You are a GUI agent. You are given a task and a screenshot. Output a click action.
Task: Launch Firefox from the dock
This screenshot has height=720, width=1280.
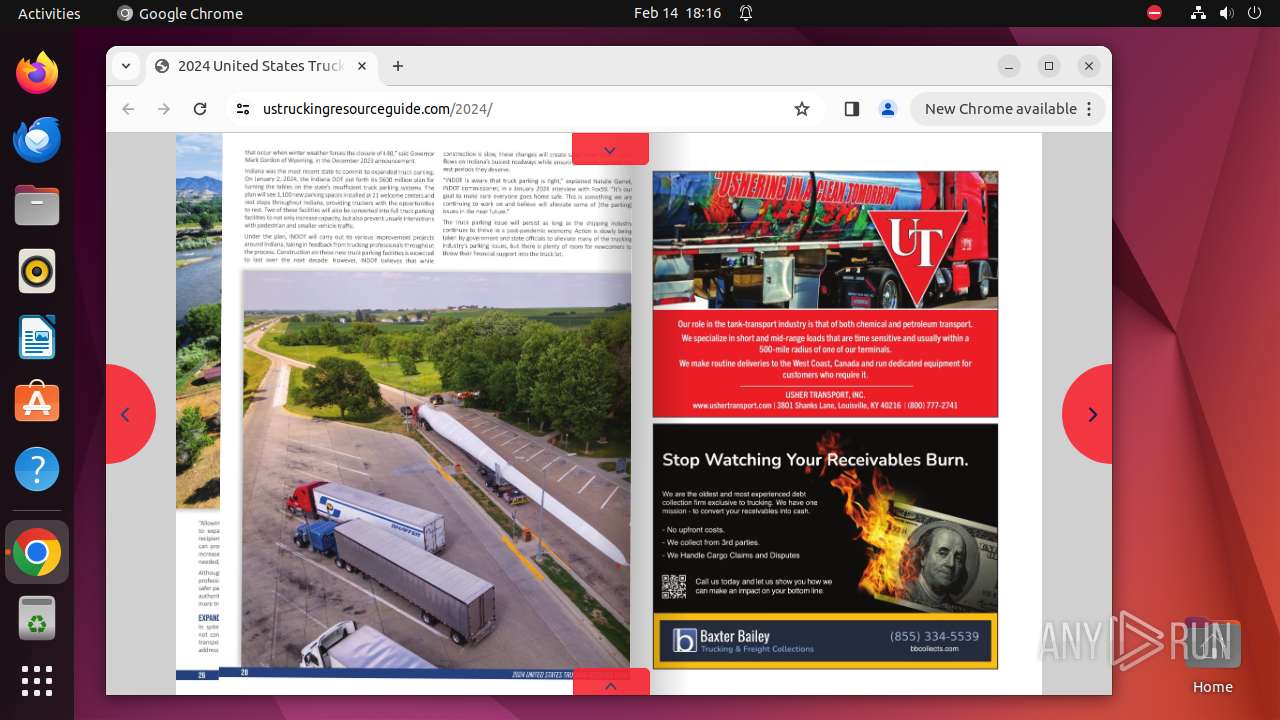click(x=37, y=74)
